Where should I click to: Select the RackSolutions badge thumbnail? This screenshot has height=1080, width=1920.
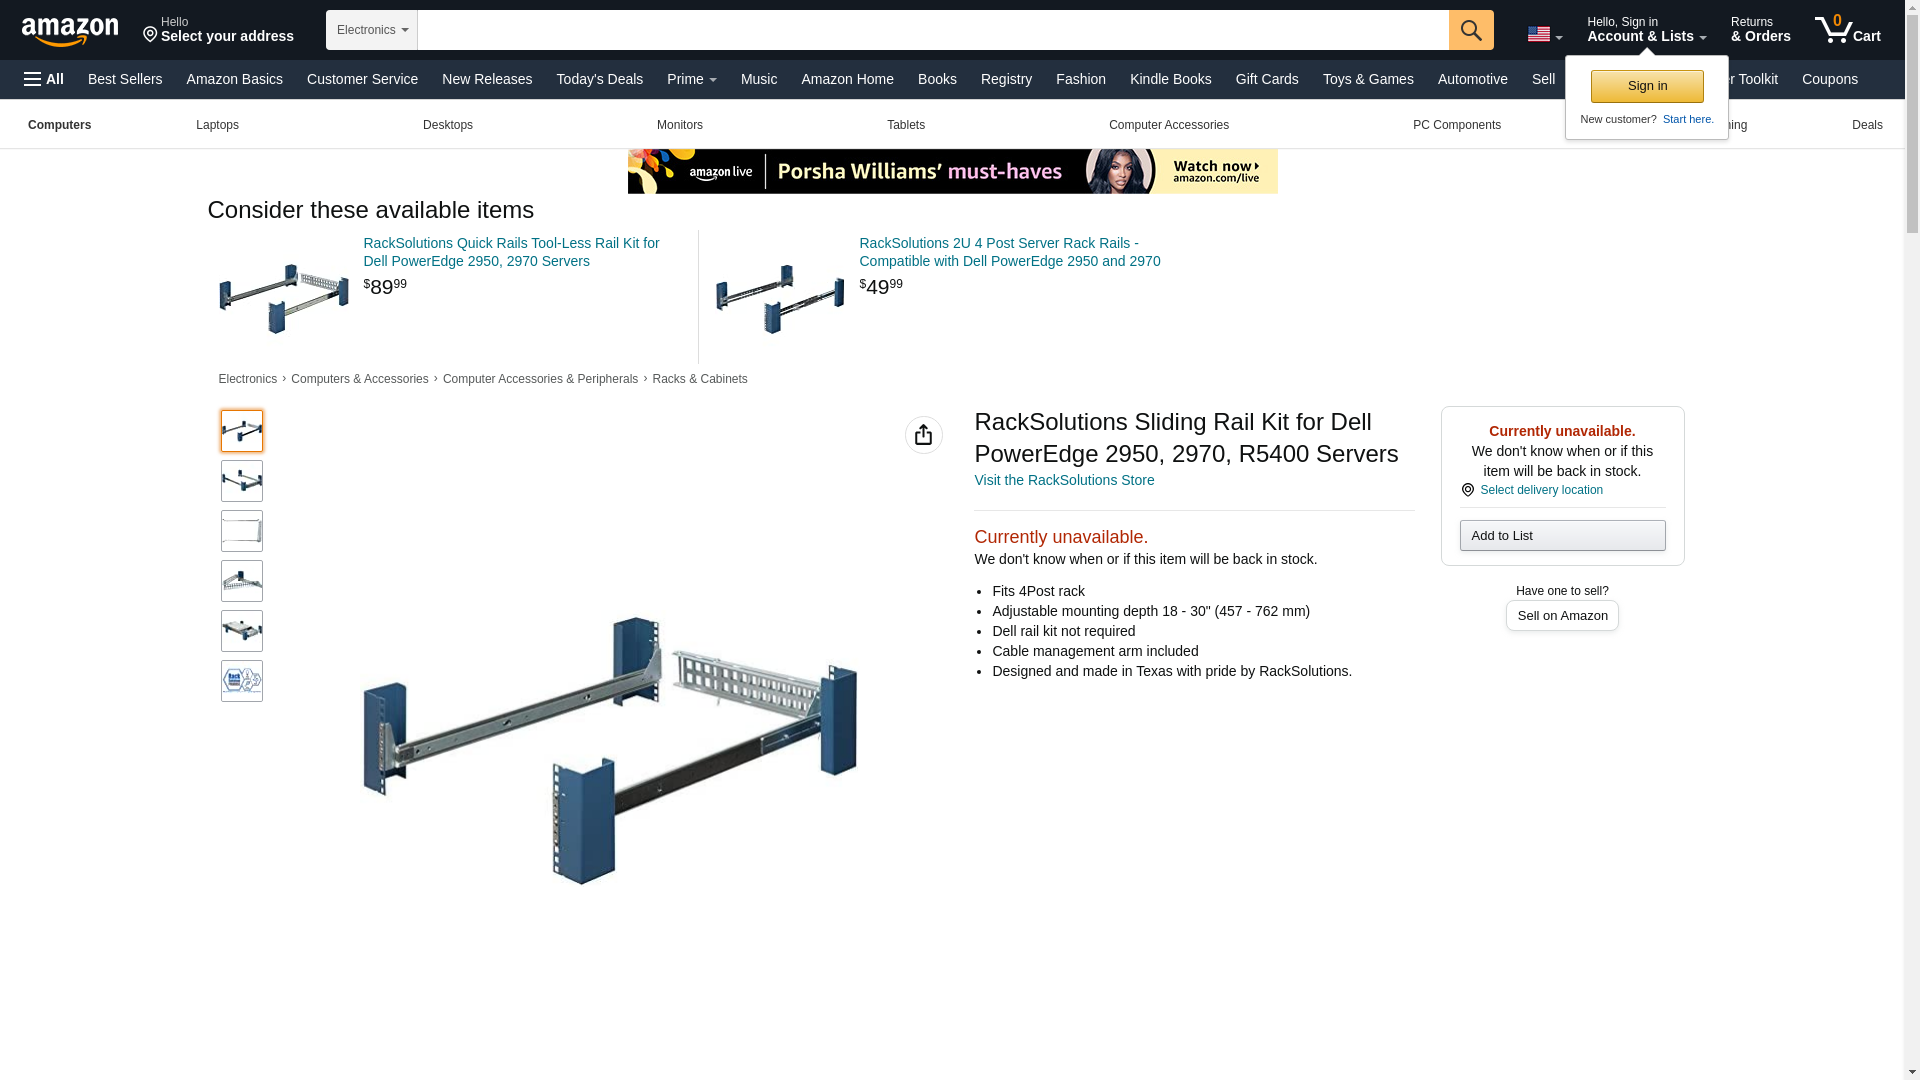pyautogui.click(x=242, y=681)
